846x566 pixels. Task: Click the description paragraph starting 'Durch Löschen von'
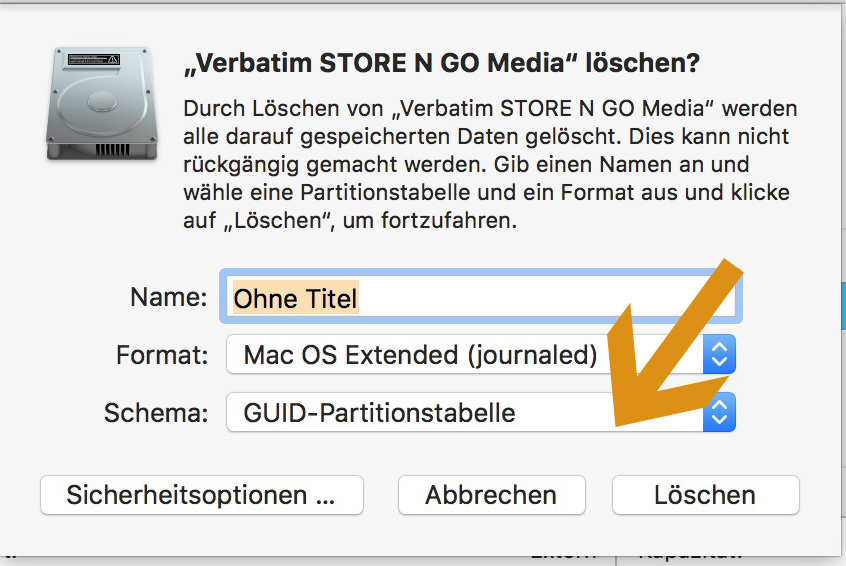click(x=490, y=165)
